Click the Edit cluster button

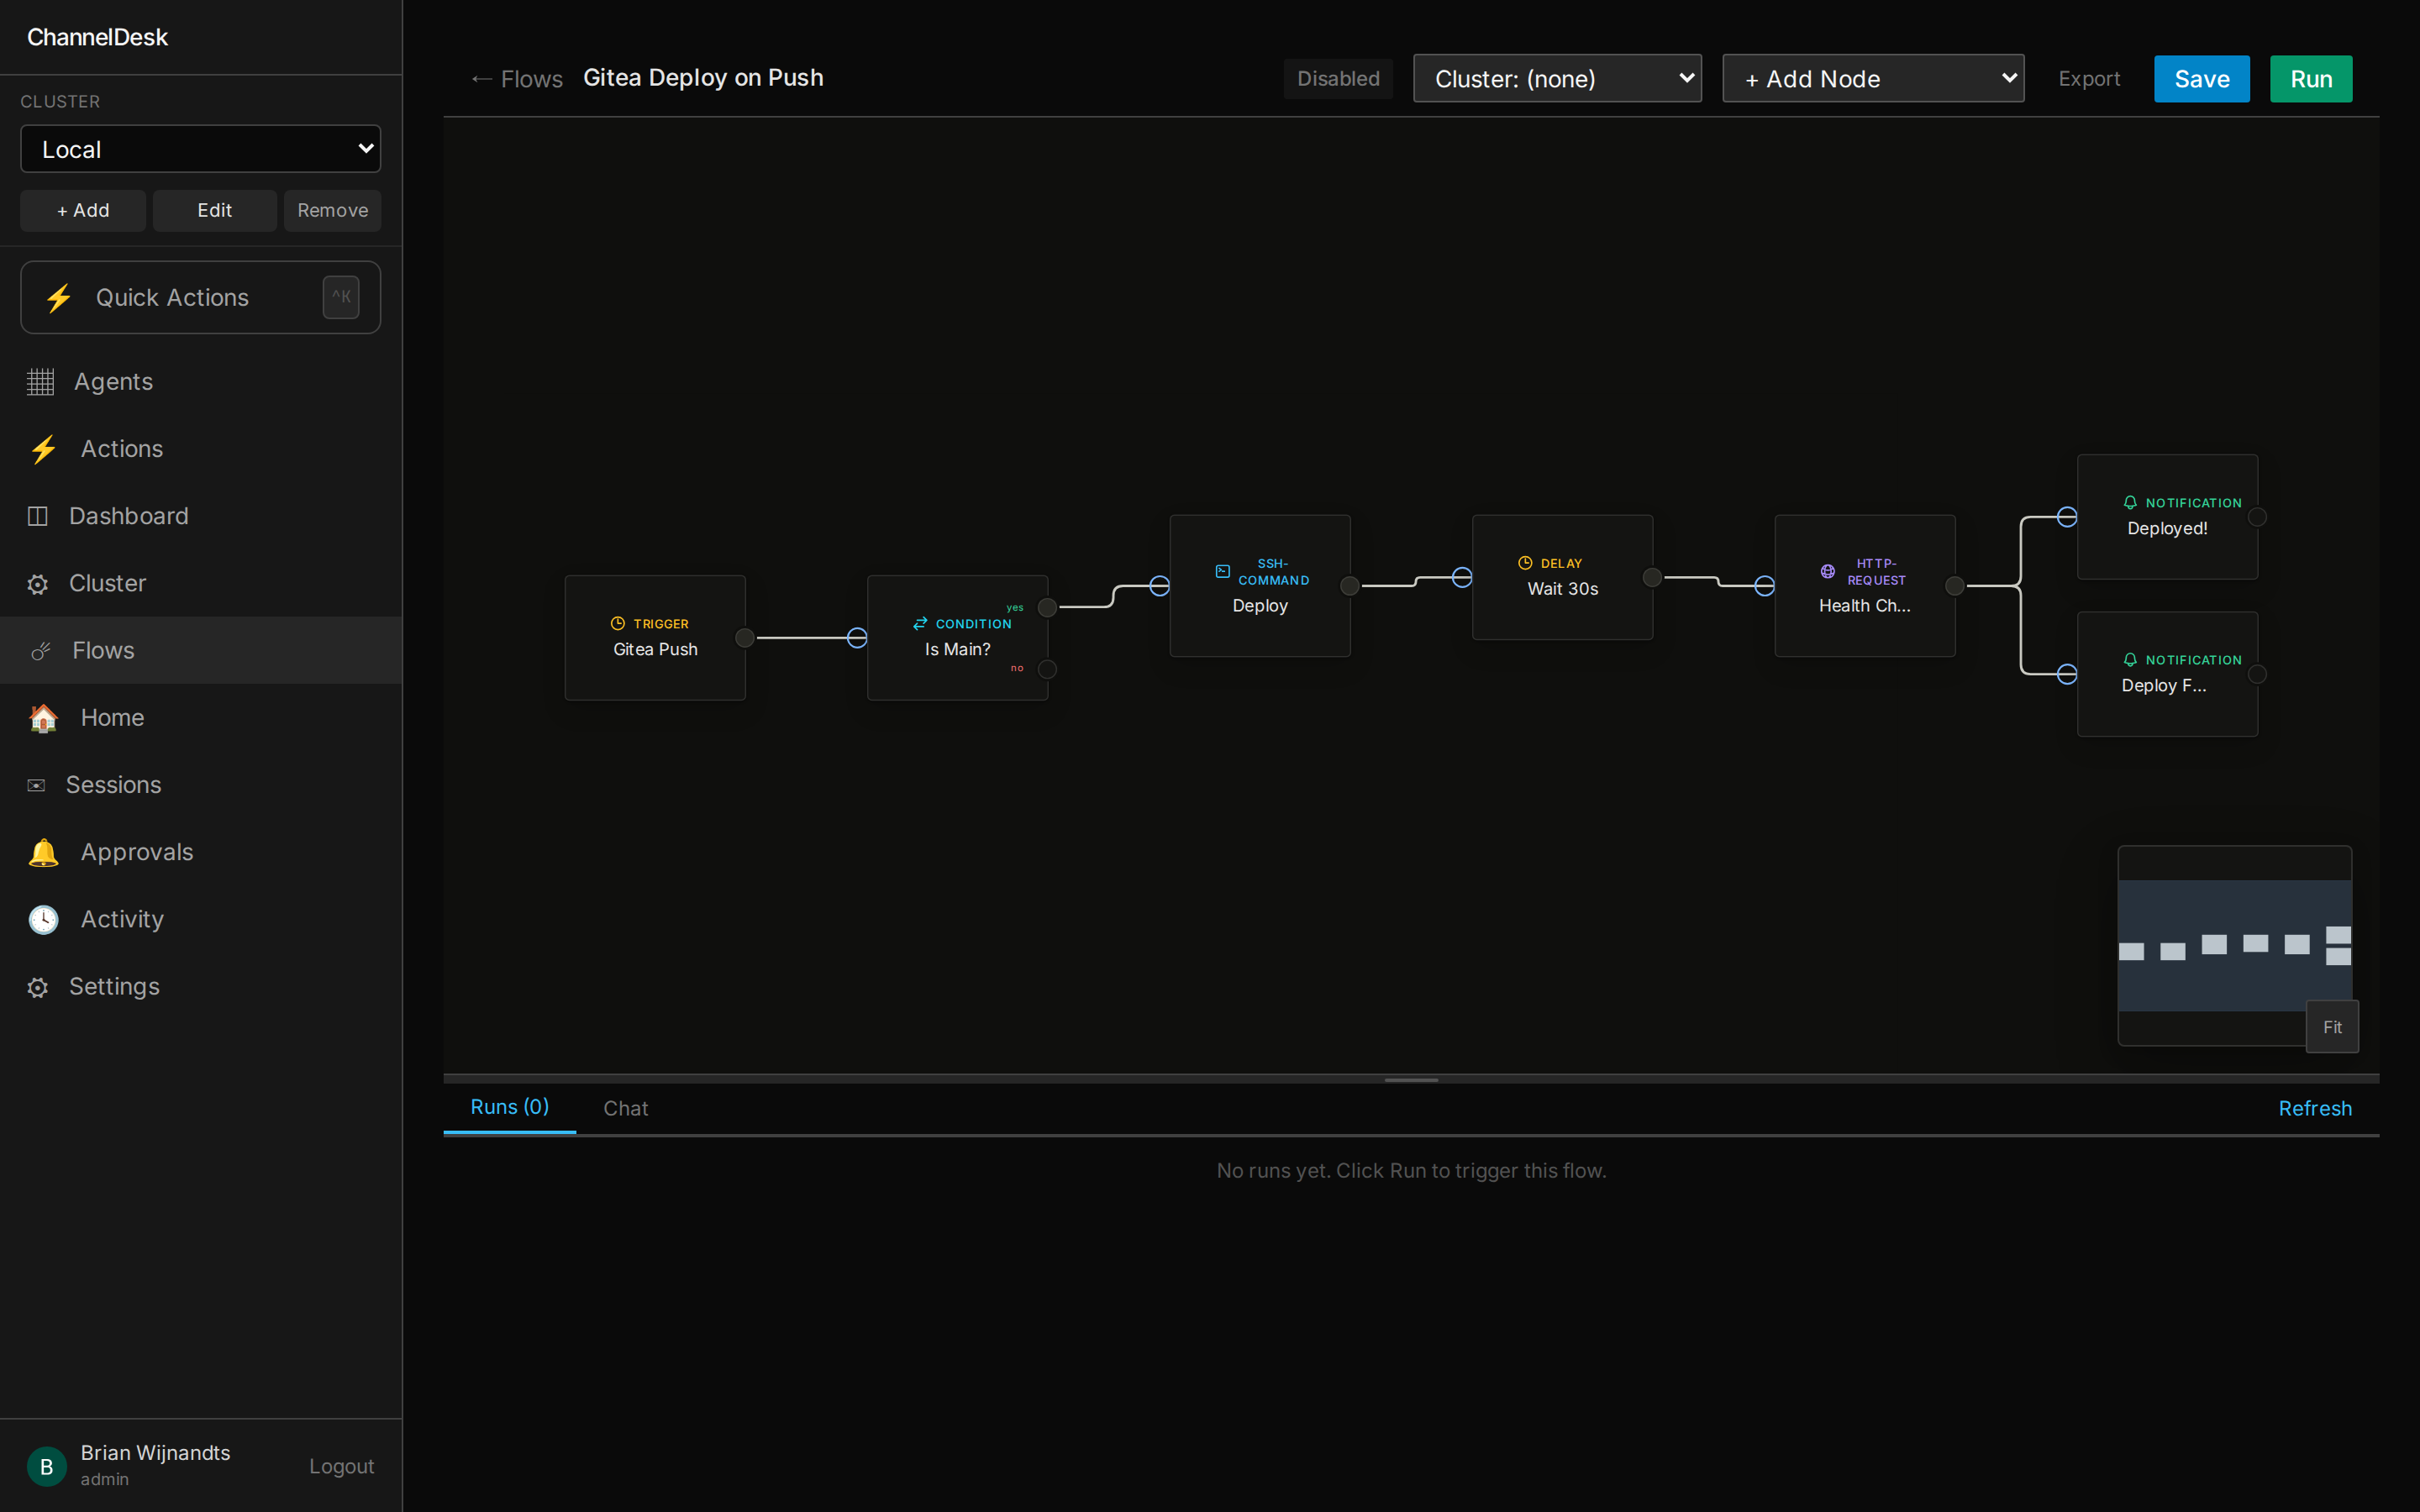tap(215, 211)
